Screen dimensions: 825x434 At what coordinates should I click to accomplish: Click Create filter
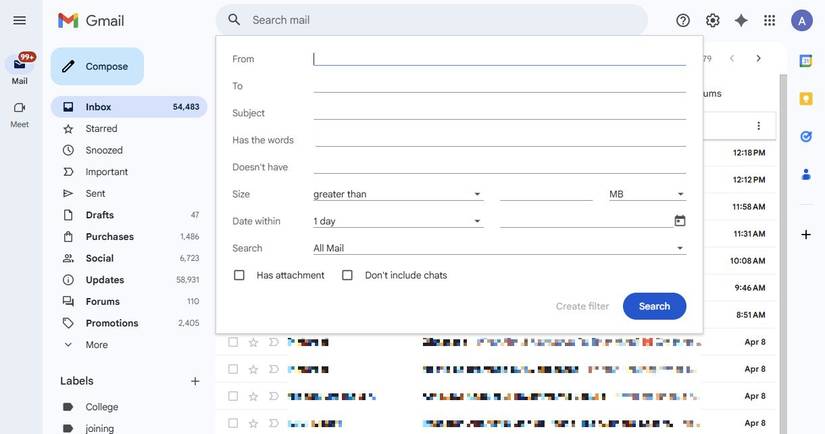click(582, 306)
